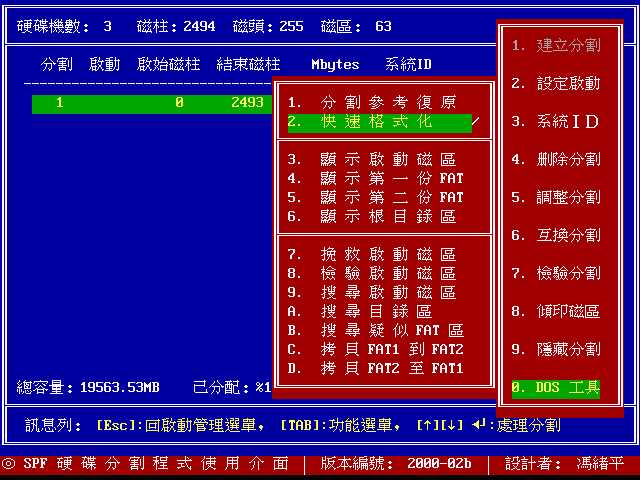Choose 調整分割 option
This screenshot has height=480, width=640.
pos(556,197)
